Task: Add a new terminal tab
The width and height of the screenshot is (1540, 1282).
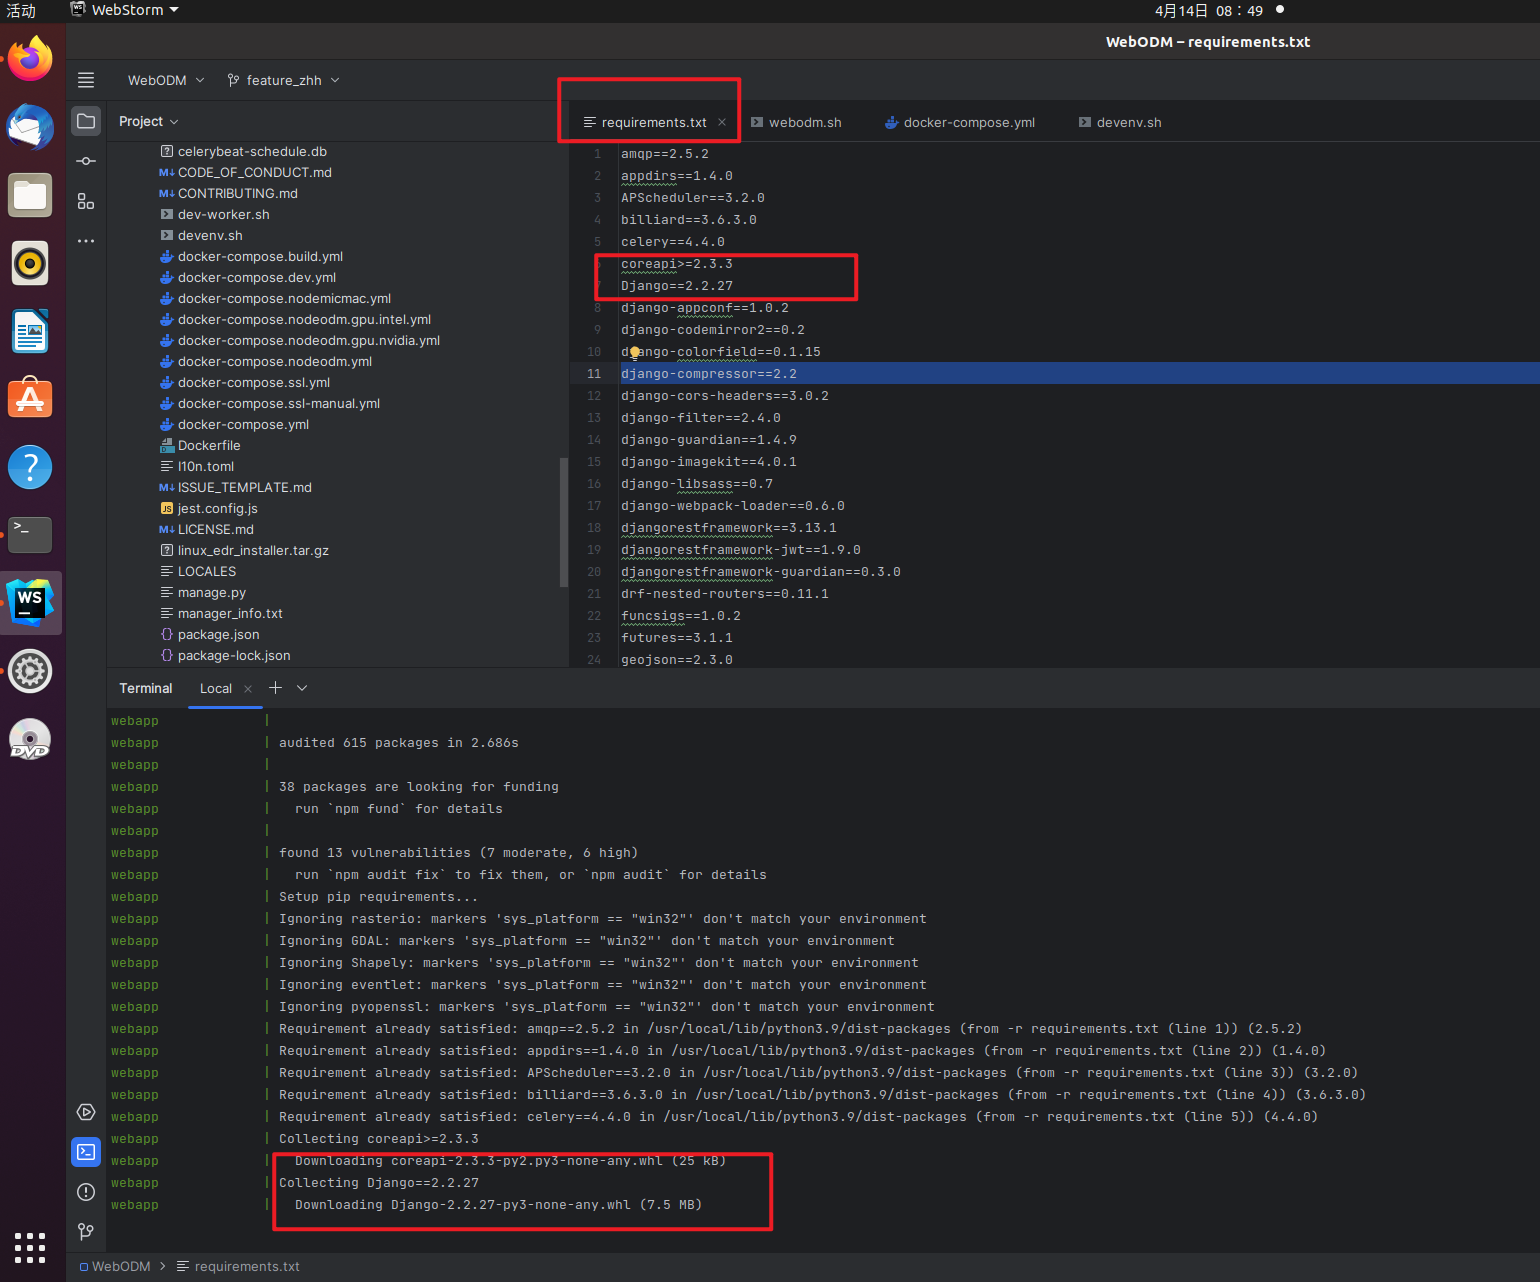Action: (x=275, y=688)
